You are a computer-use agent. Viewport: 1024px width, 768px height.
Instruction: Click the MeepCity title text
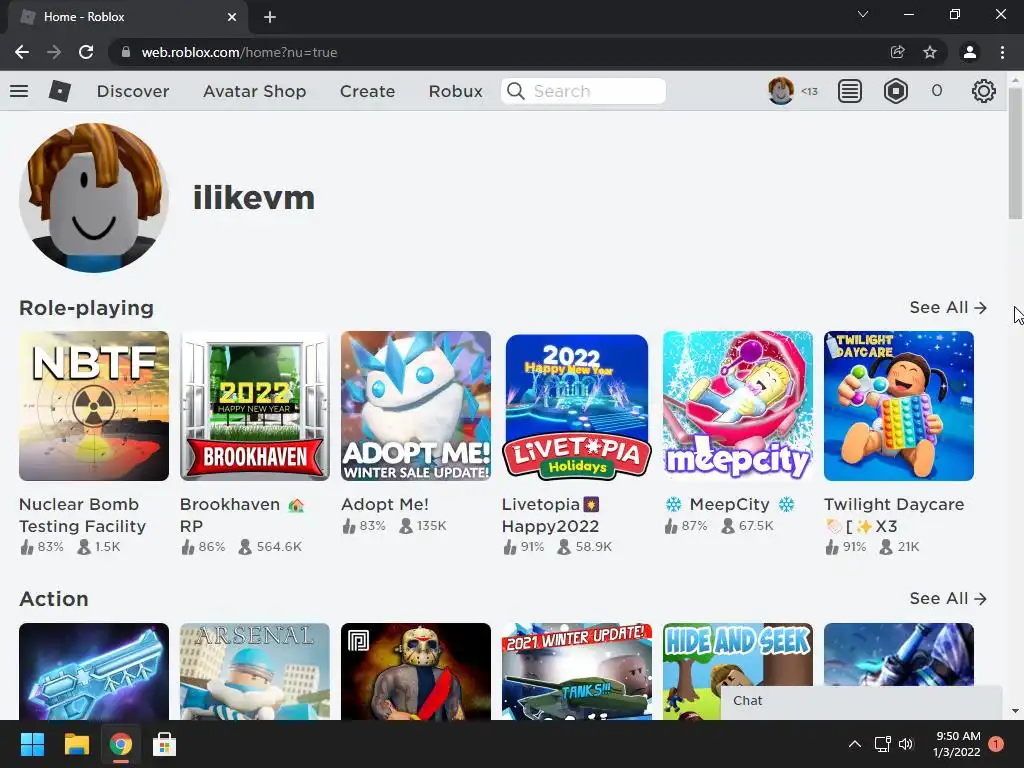(x=729, y=504)
